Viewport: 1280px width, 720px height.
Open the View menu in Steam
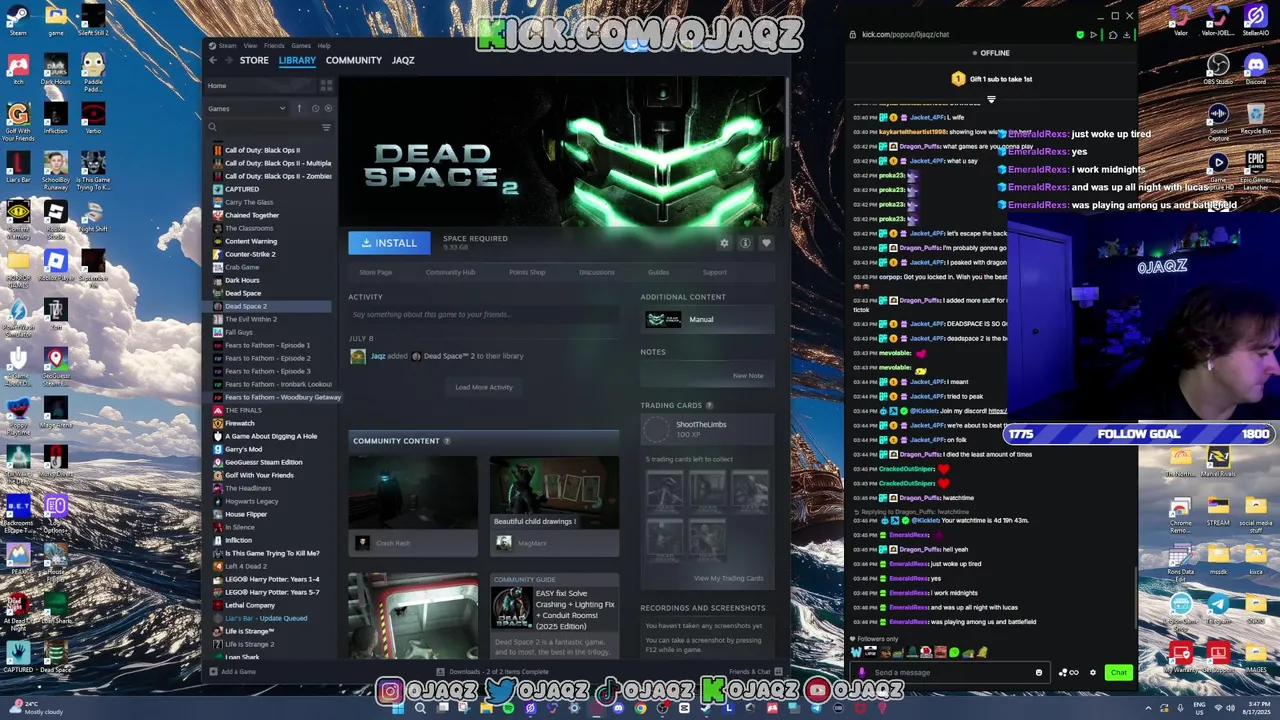[x=250, y=45]
